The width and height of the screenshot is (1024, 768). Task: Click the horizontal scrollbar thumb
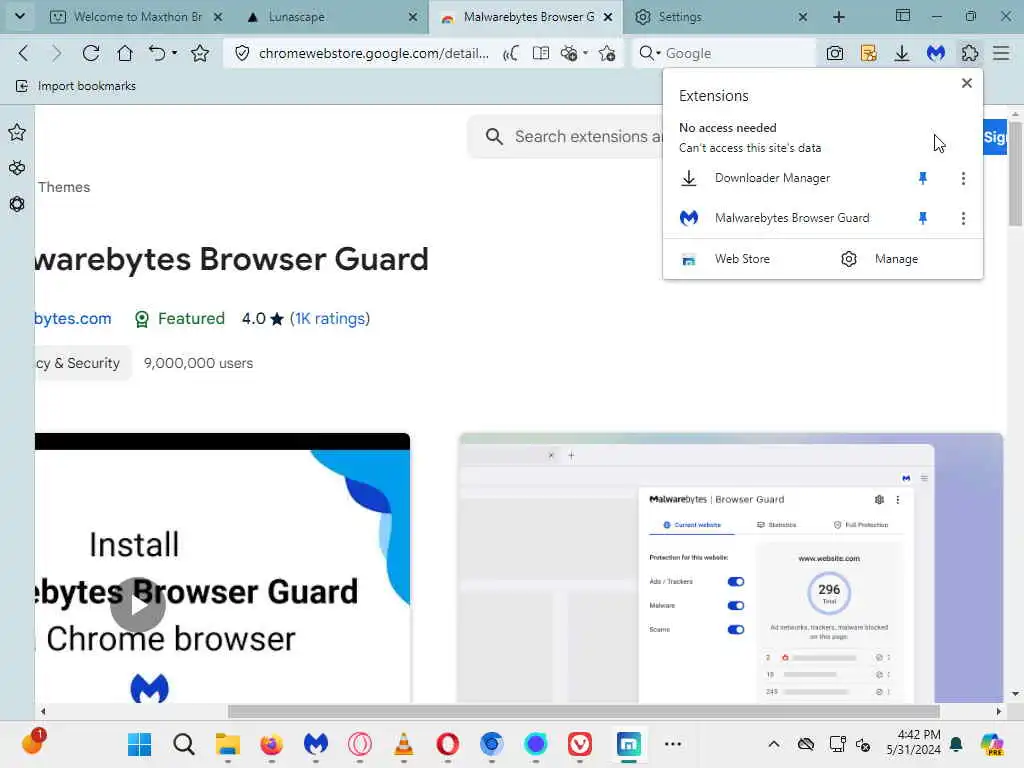pyautogui.click(x=583, y=711)
